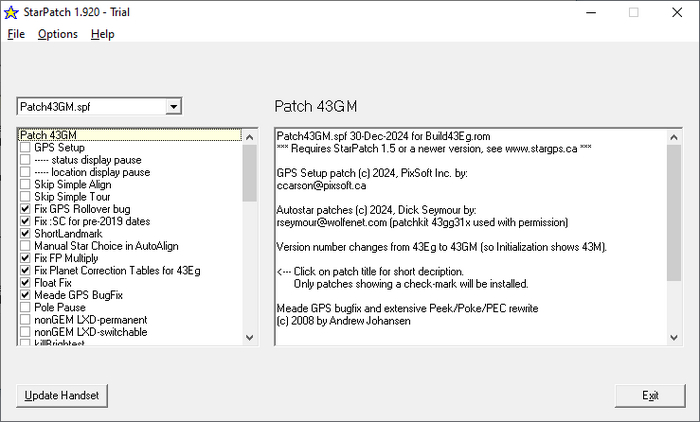The height and width of the screenshot is (422, 700).
Task: Click the StarPatch star icon in title bar
Action: tap(11, 13)
